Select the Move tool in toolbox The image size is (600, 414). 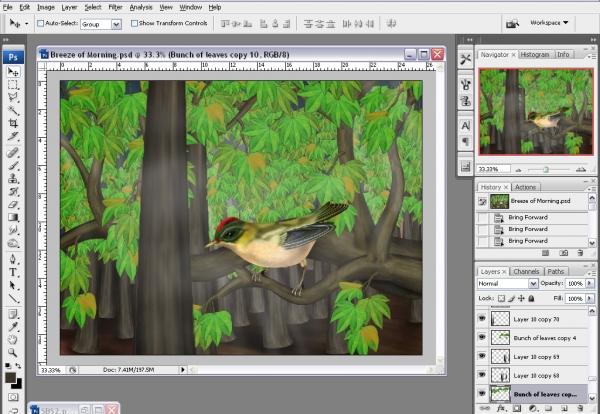point(13,72)
